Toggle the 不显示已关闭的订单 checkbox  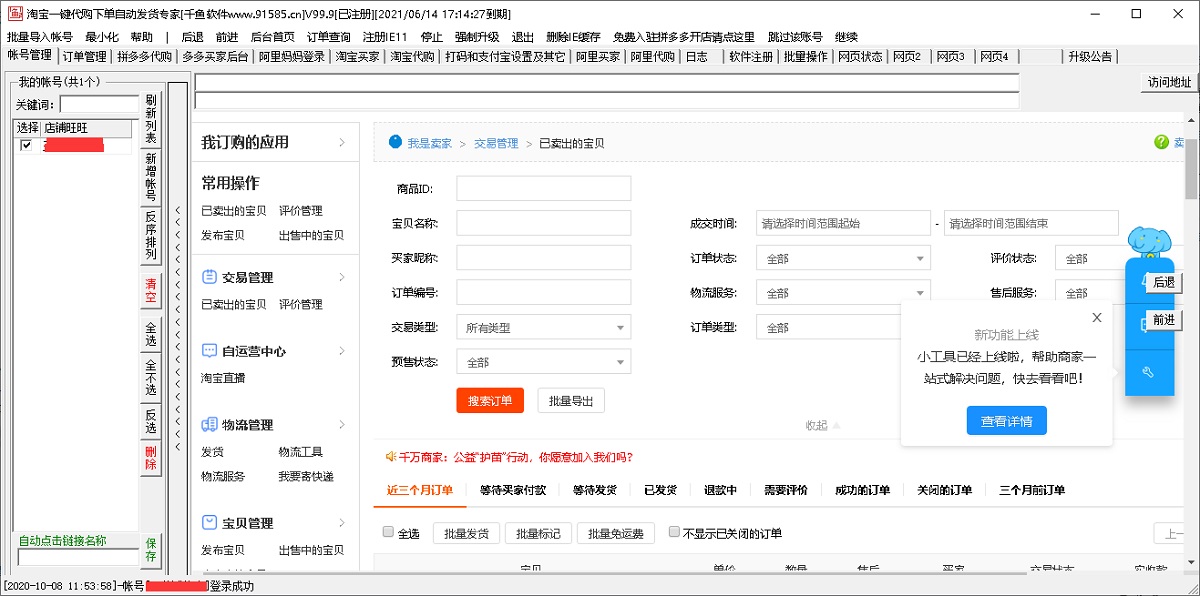[674, 532]
